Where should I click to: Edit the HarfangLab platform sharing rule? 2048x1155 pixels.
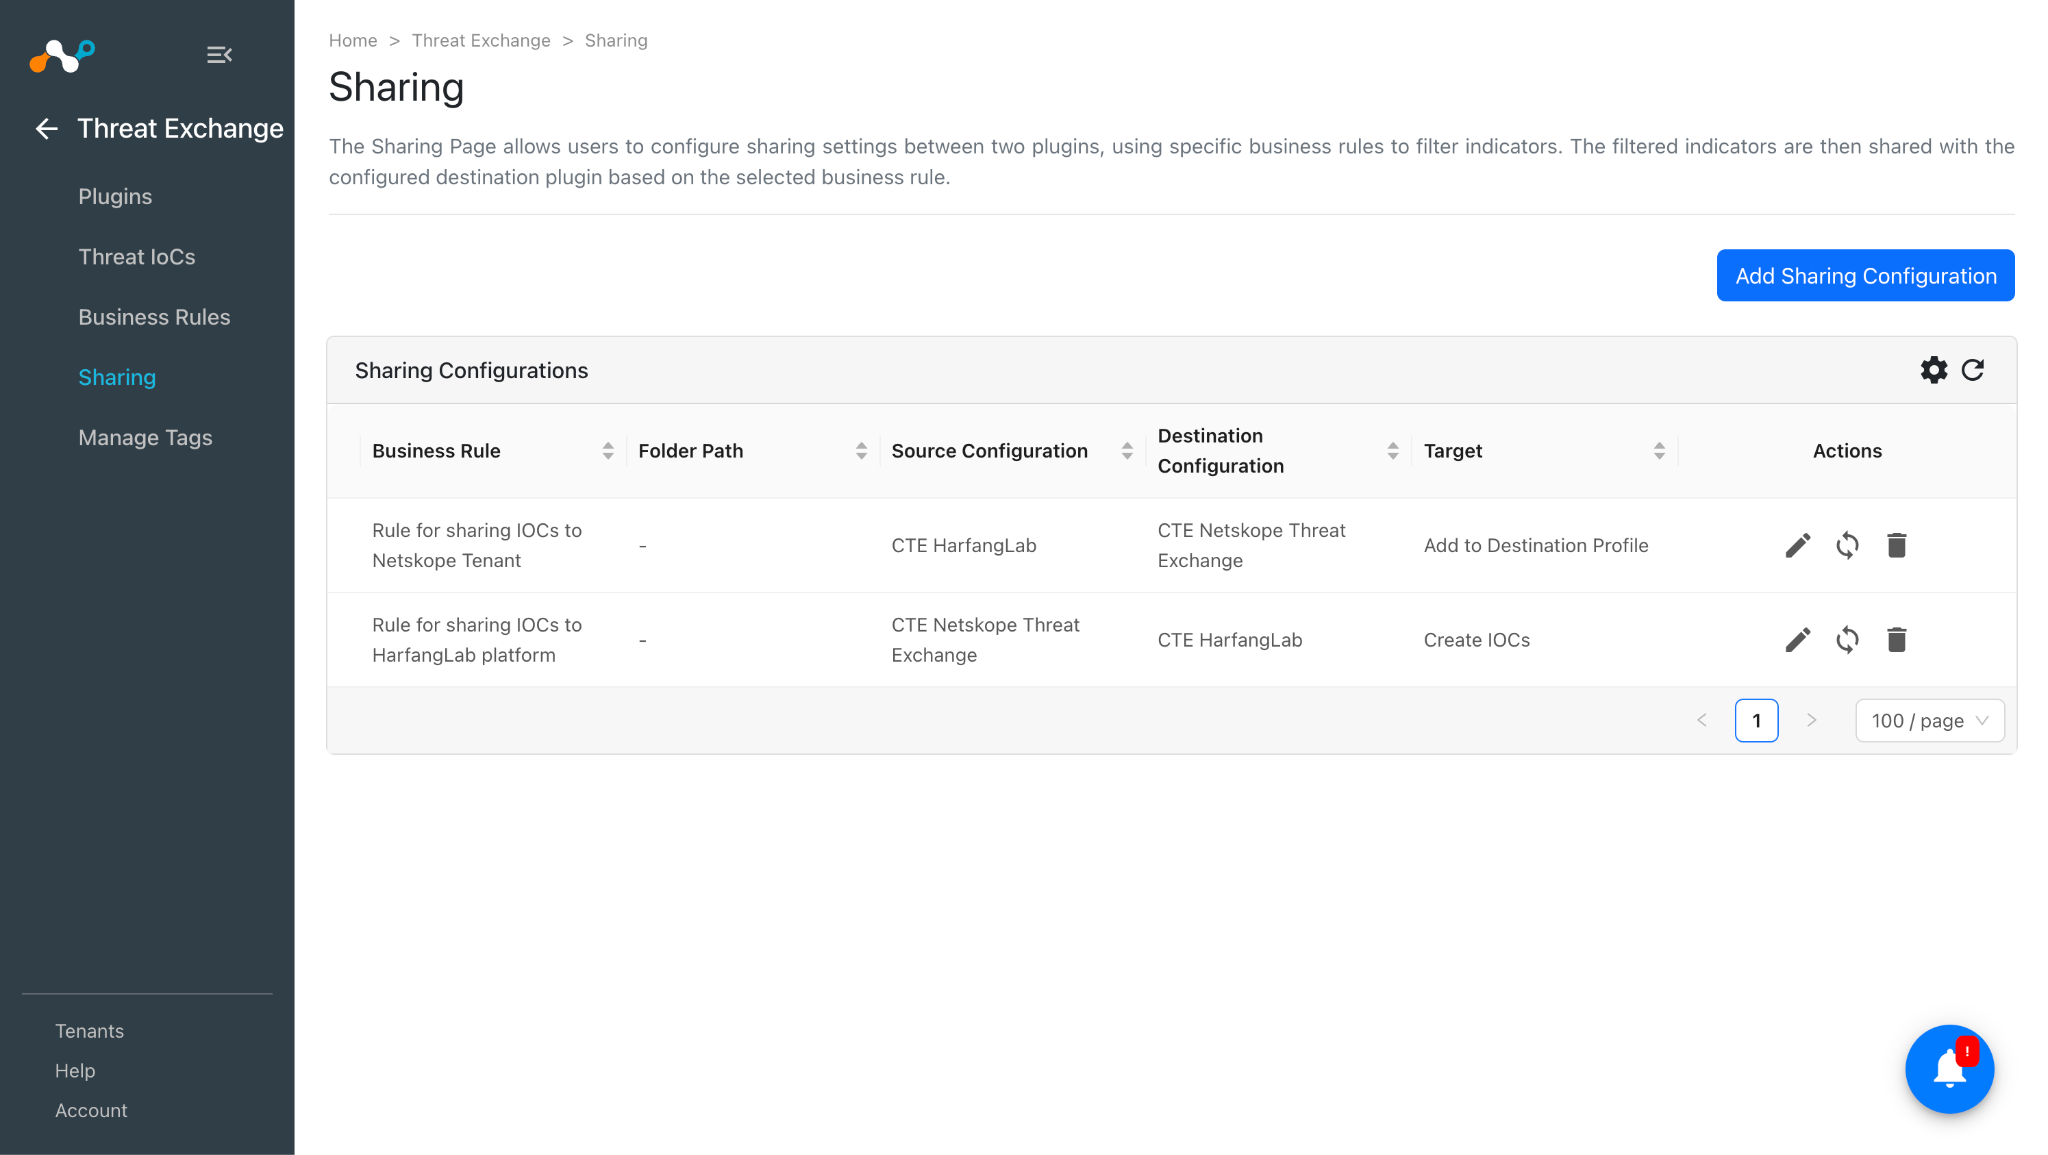[1798, 640]
